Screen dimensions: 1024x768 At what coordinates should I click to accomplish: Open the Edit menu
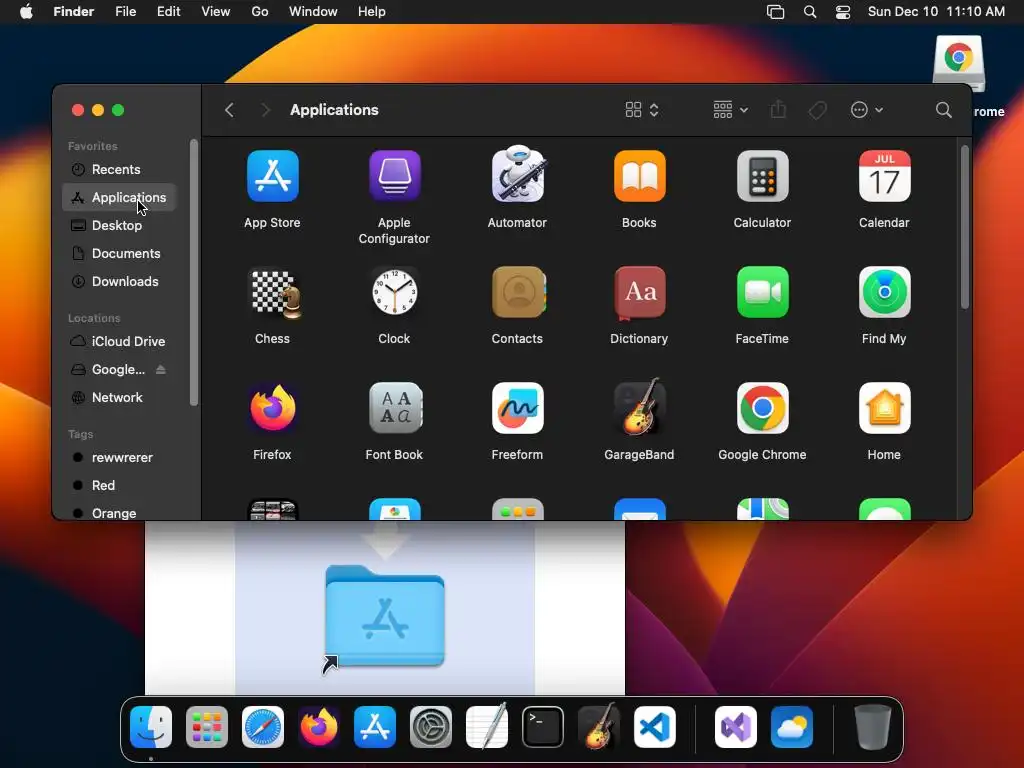pyautogui.click(x=168, y=12)
